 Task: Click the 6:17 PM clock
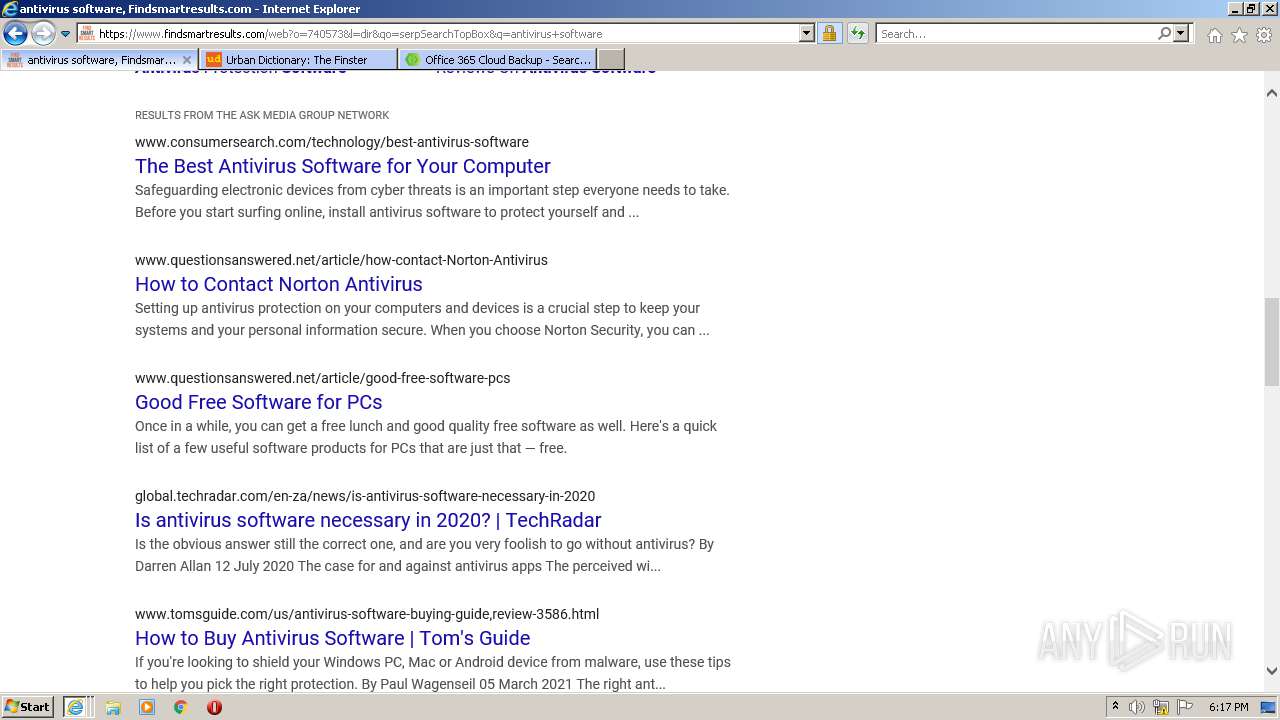pyautogui.click(x=1228, y=707)
